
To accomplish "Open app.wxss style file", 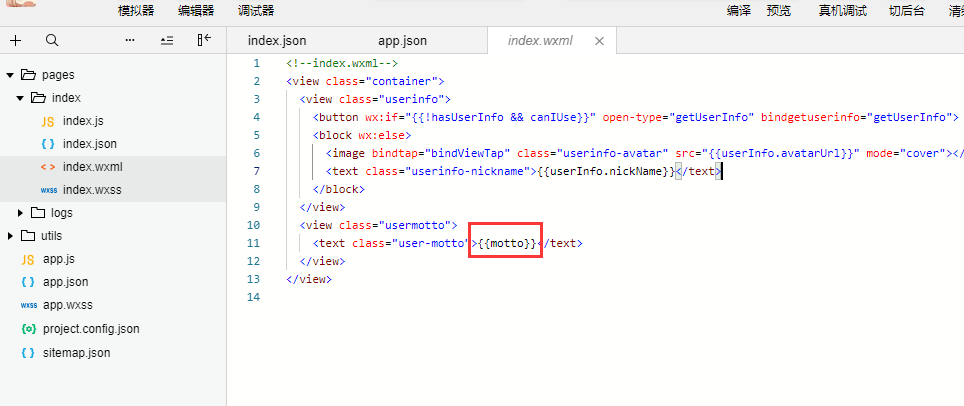I will point(68,305).
